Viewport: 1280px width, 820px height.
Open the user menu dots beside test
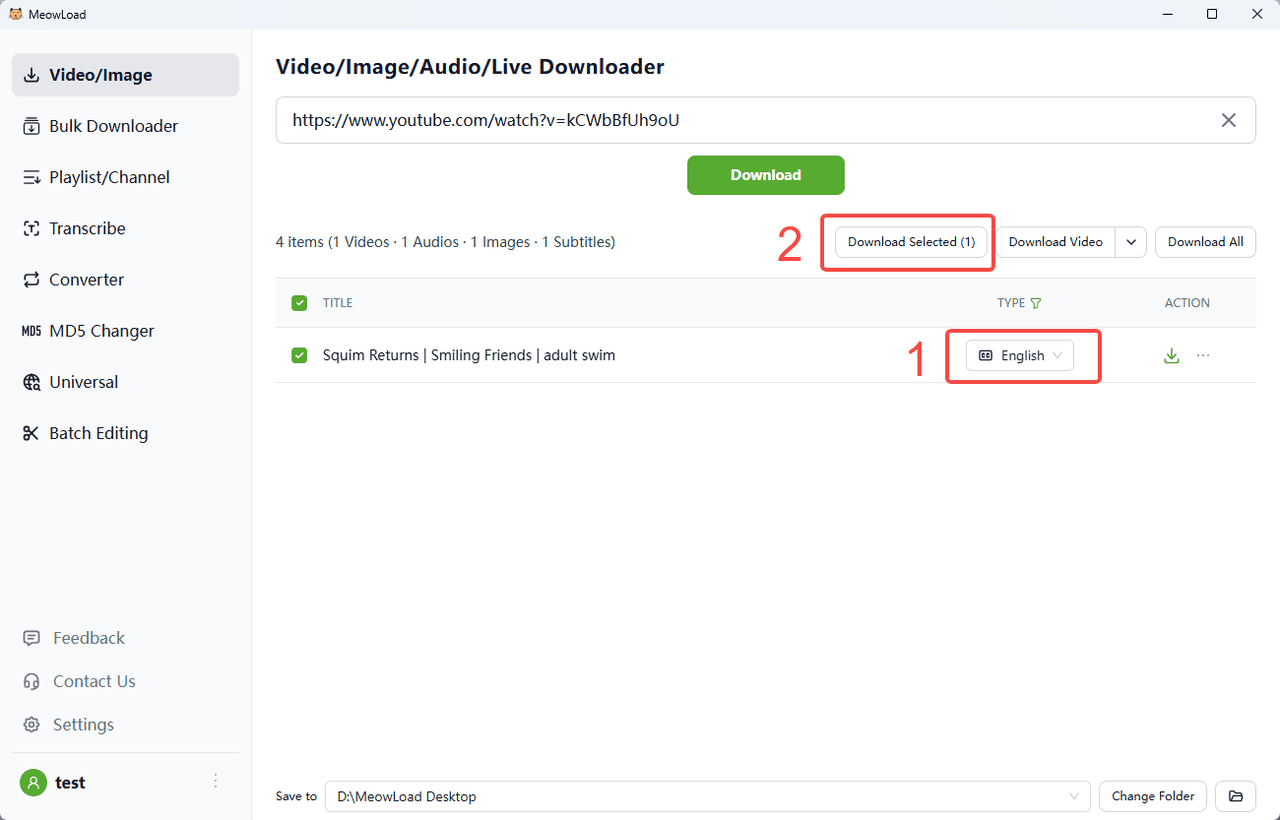point(215,782)
